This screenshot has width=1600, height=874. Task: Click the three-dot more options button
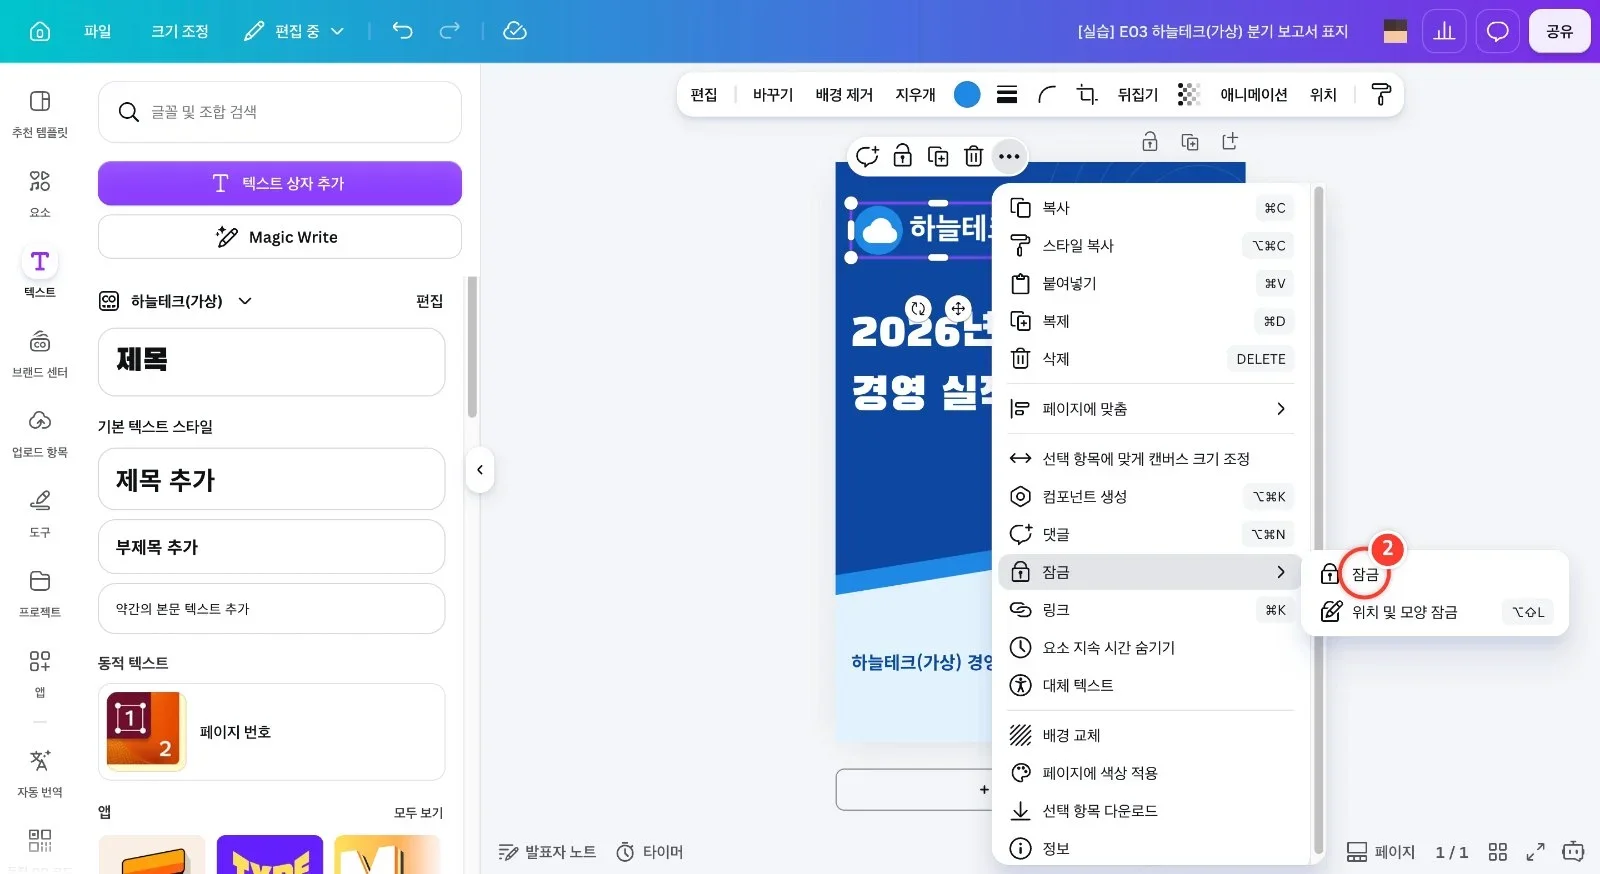(x=1009, y=156)
